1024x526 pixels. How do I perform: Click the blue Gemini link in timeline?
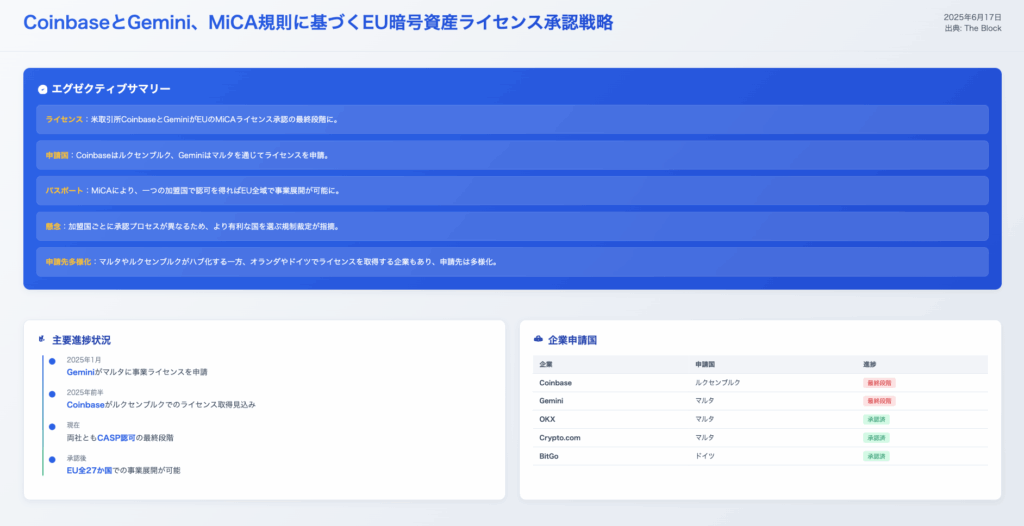click(81, 372)
